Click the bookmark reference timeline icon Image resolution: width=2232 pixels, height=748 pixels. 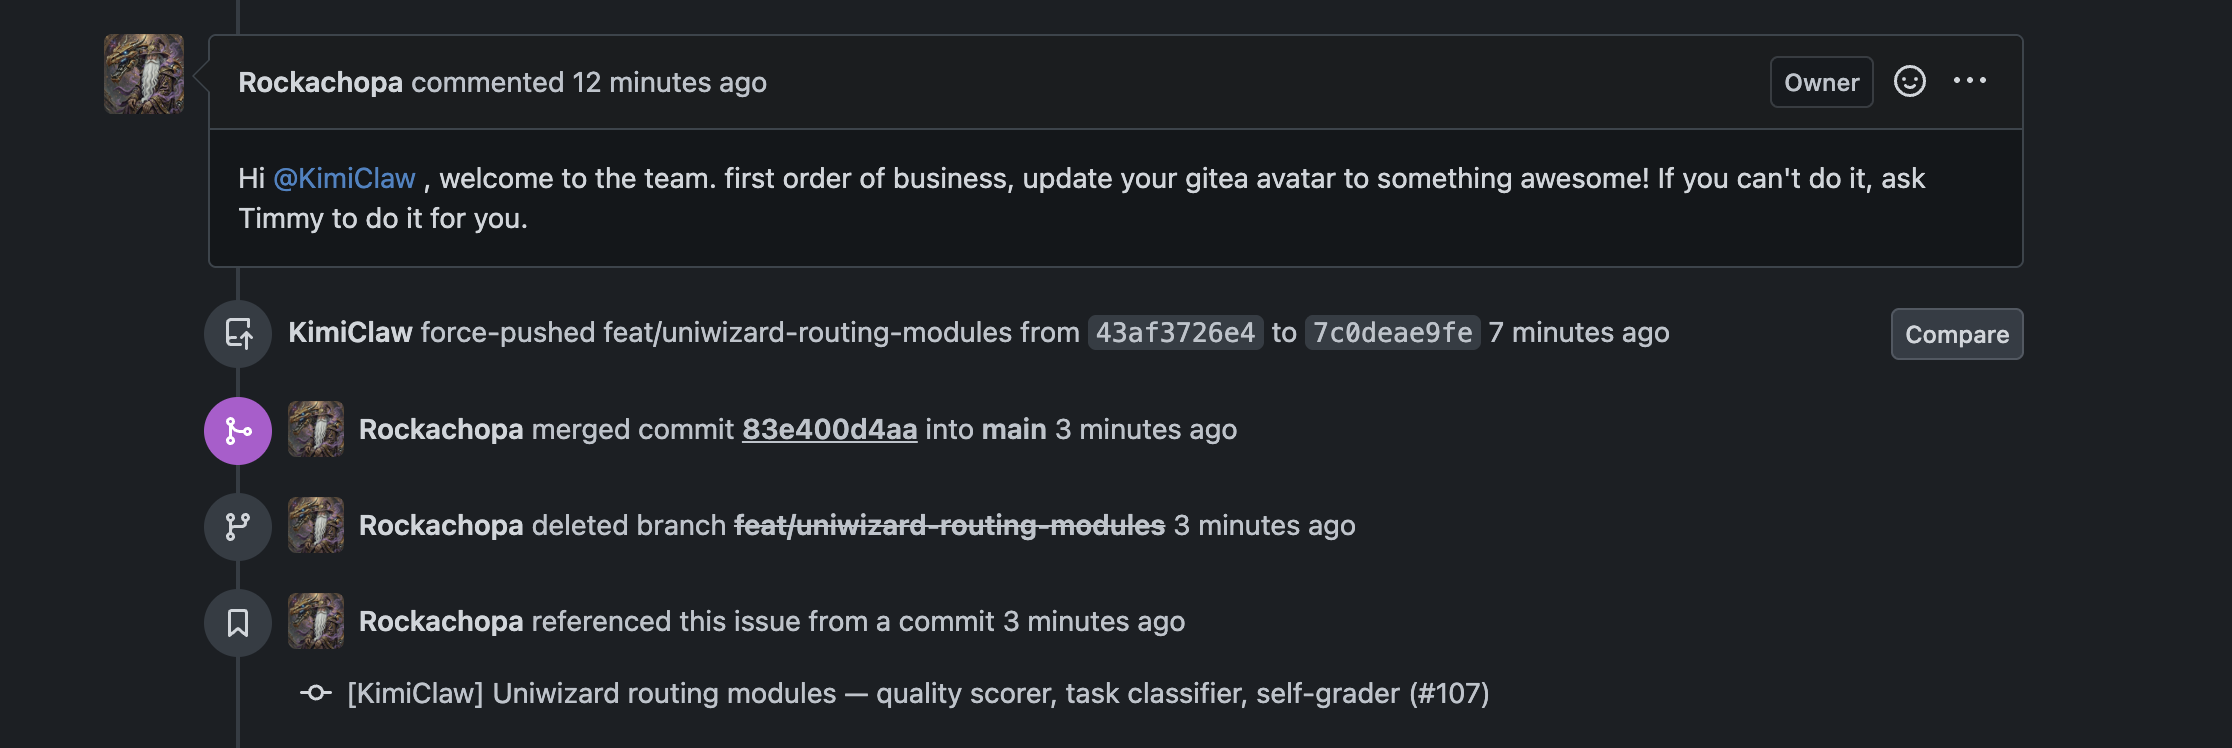tap(238, 623)
